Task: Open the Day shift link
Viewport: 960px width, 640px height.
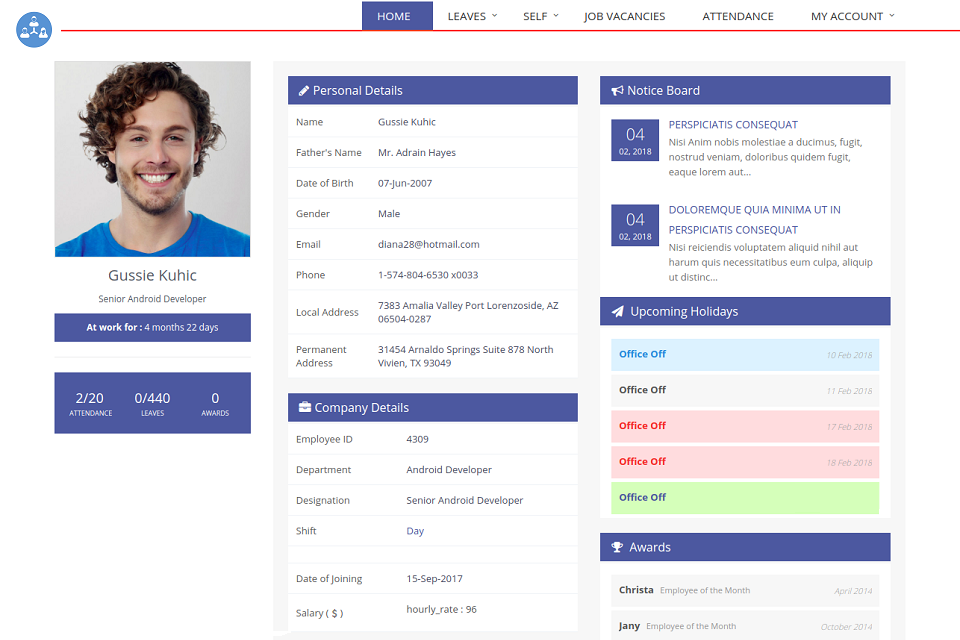Action: [x=415, y=531]
